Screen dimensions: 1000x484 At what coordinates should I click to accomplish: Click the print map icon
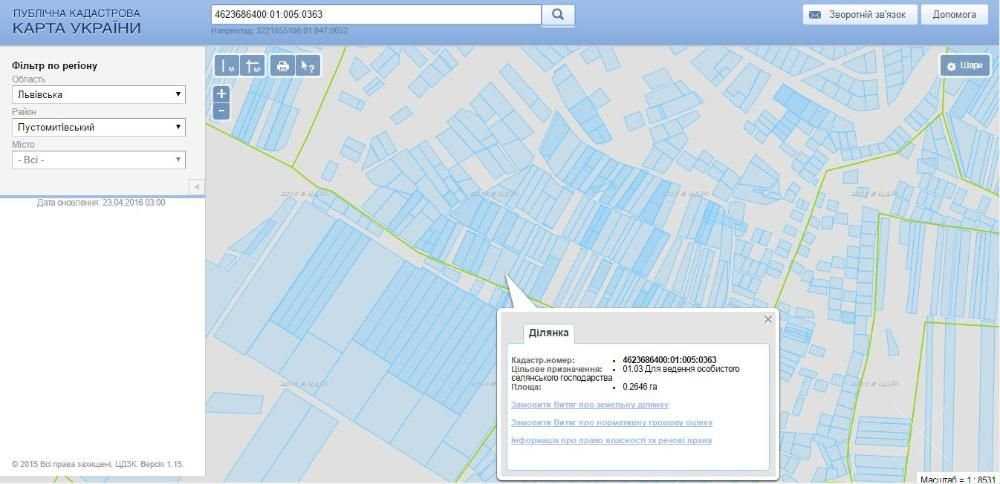283,66
